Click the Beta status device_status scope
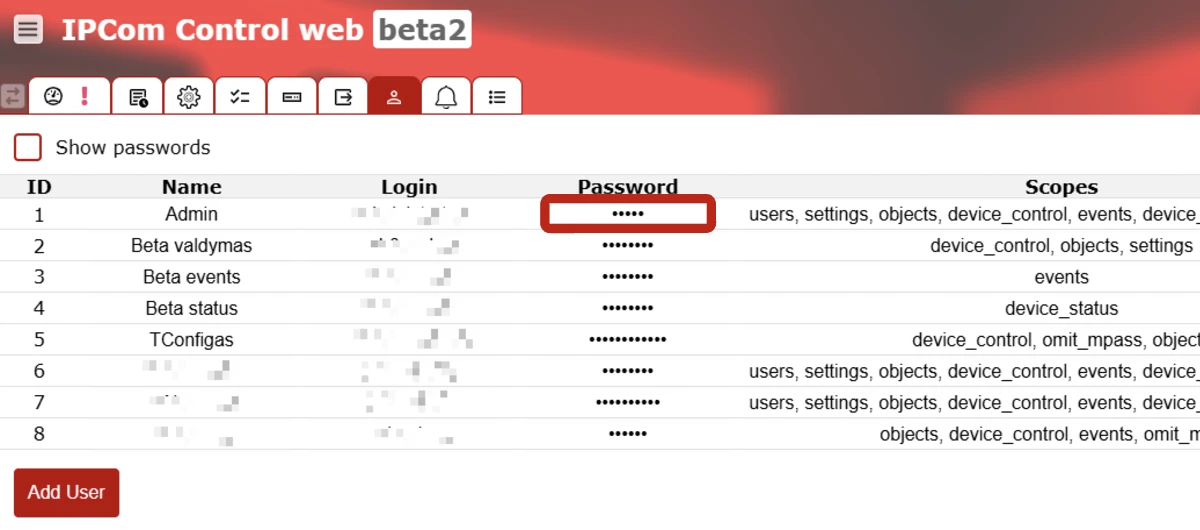Viewport: 1200px width, 530px height. [x=1061, y=309]
